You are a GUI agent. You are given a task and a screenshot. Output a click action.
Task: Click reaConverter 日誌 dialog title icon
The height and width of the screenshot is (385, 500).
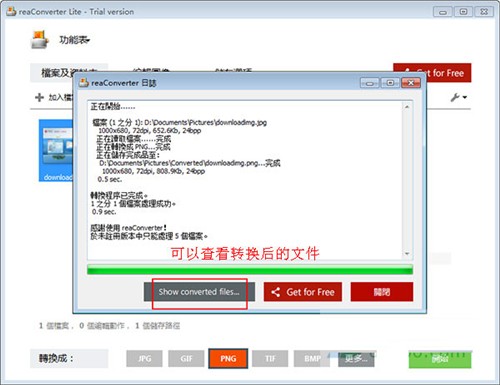[x=84, y=83]
